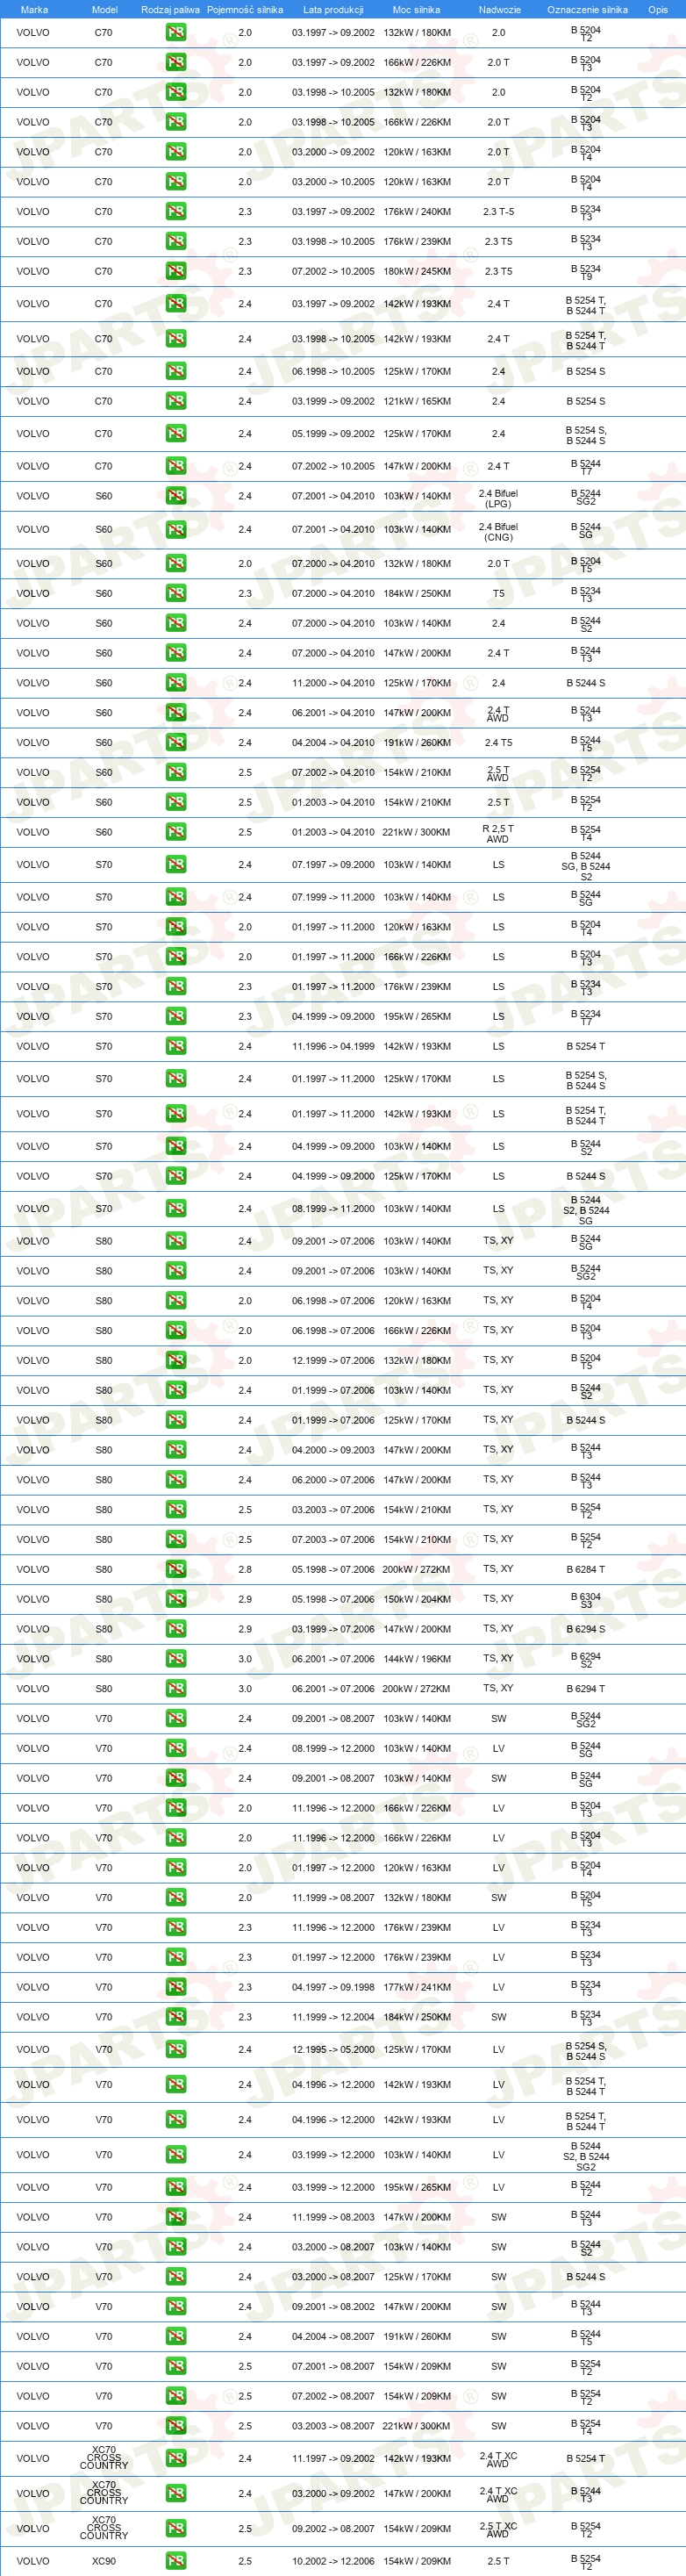This screenshot has height=2576, width=686.
Task: Select the XC90 model cell
Action: tap(104, 2561)
